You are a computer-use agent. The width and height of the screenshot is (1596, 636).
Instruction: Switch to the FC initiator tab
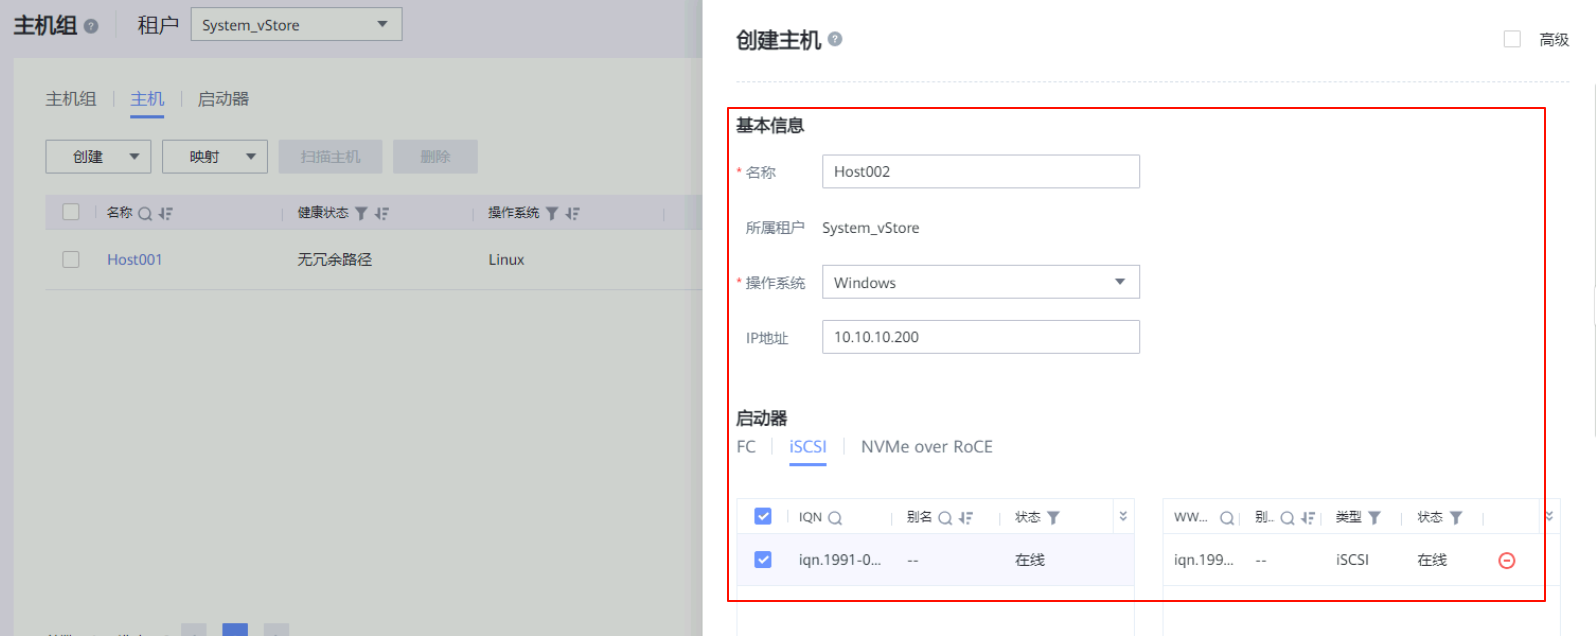(x=746, y=447)
